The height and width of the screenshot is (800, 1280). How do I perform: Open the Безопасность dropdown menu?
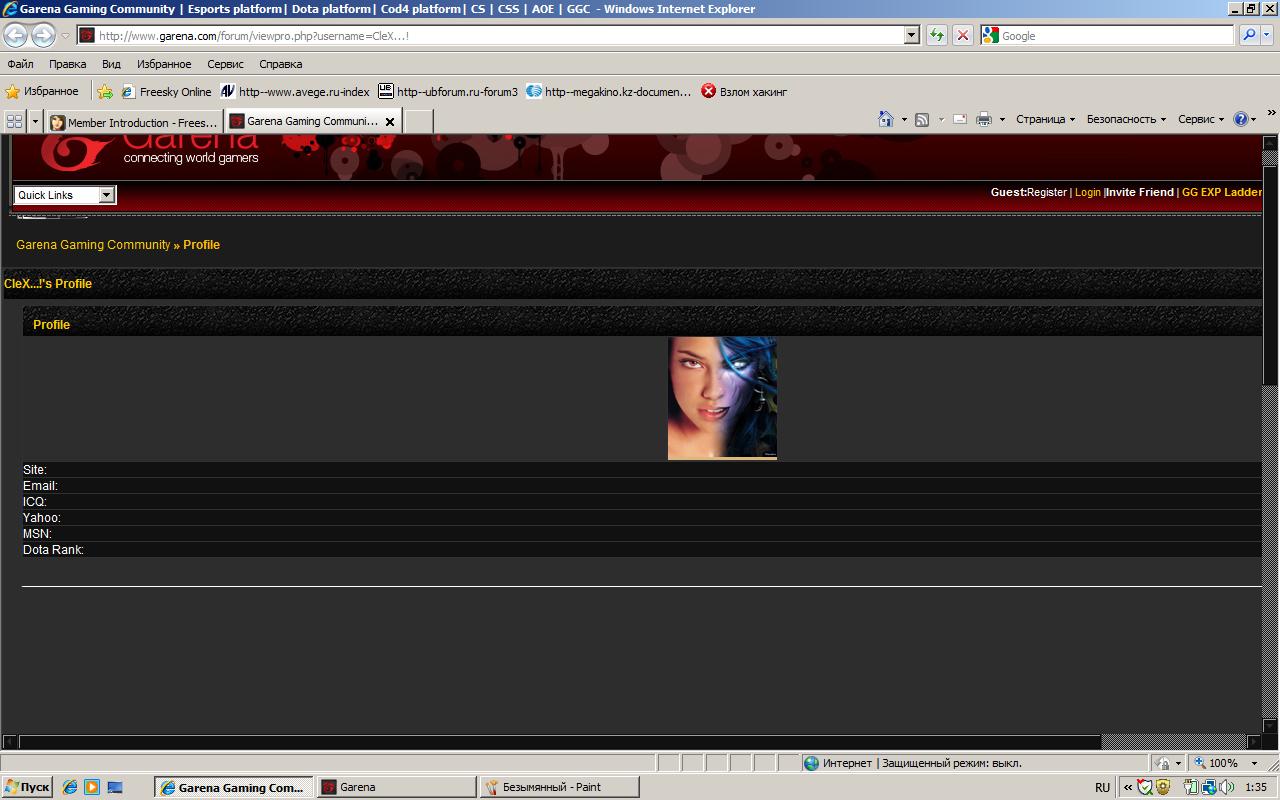pos(1126,119)
